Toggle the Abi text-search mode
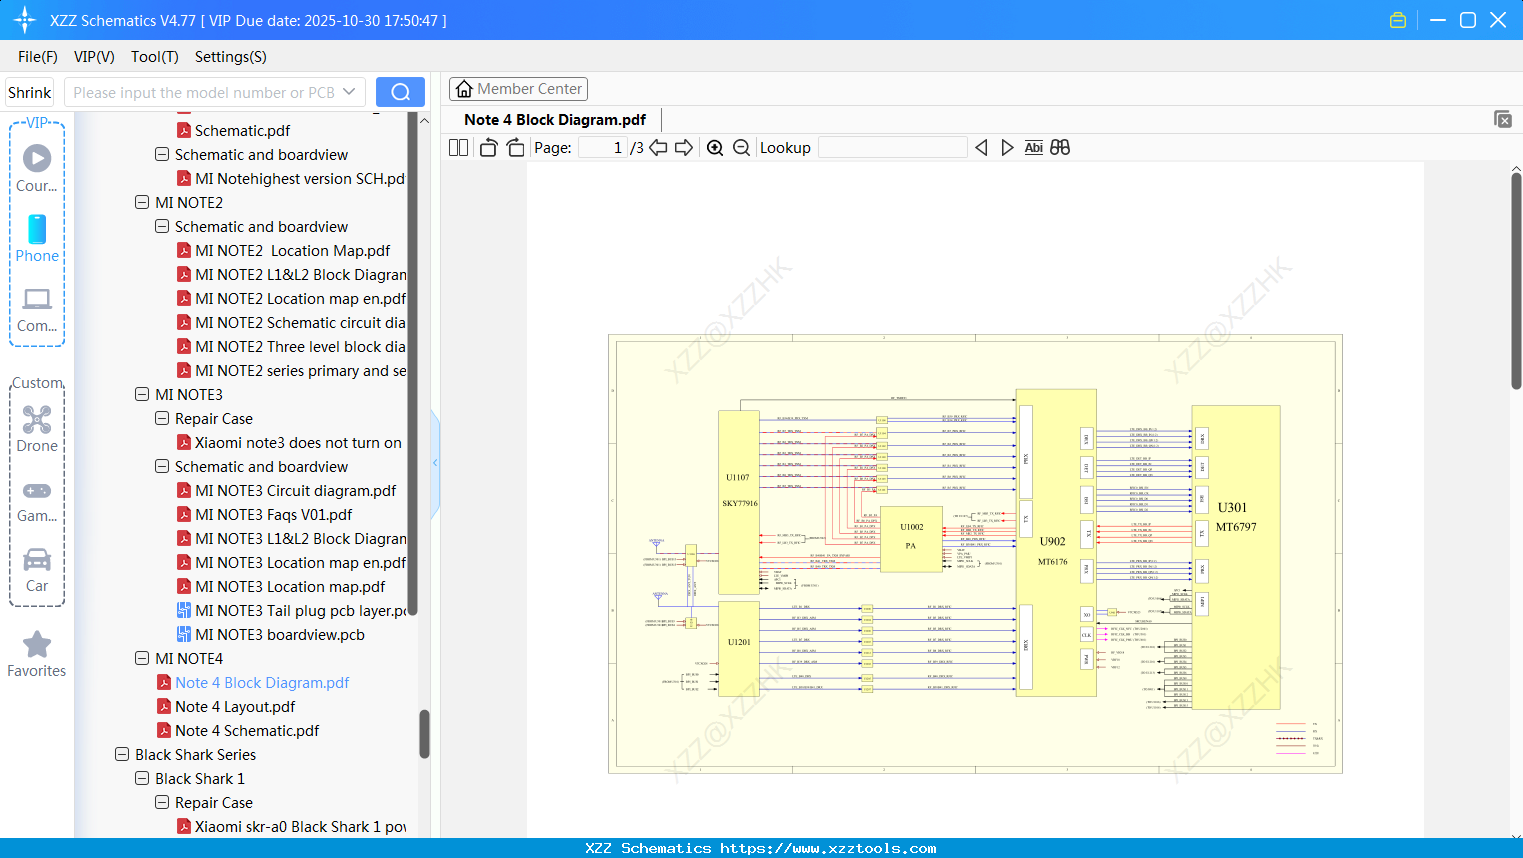1523x858 pixels. (x=1033, y=147)
